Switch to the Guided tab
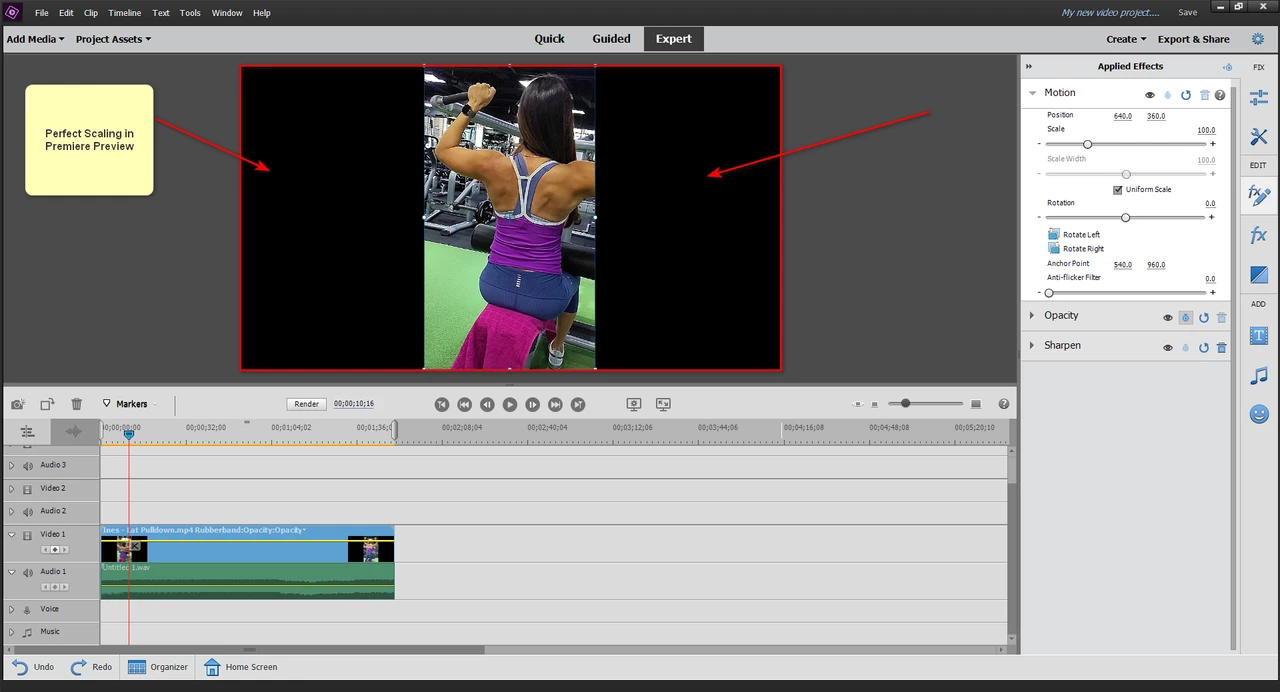 pos(611,39)
